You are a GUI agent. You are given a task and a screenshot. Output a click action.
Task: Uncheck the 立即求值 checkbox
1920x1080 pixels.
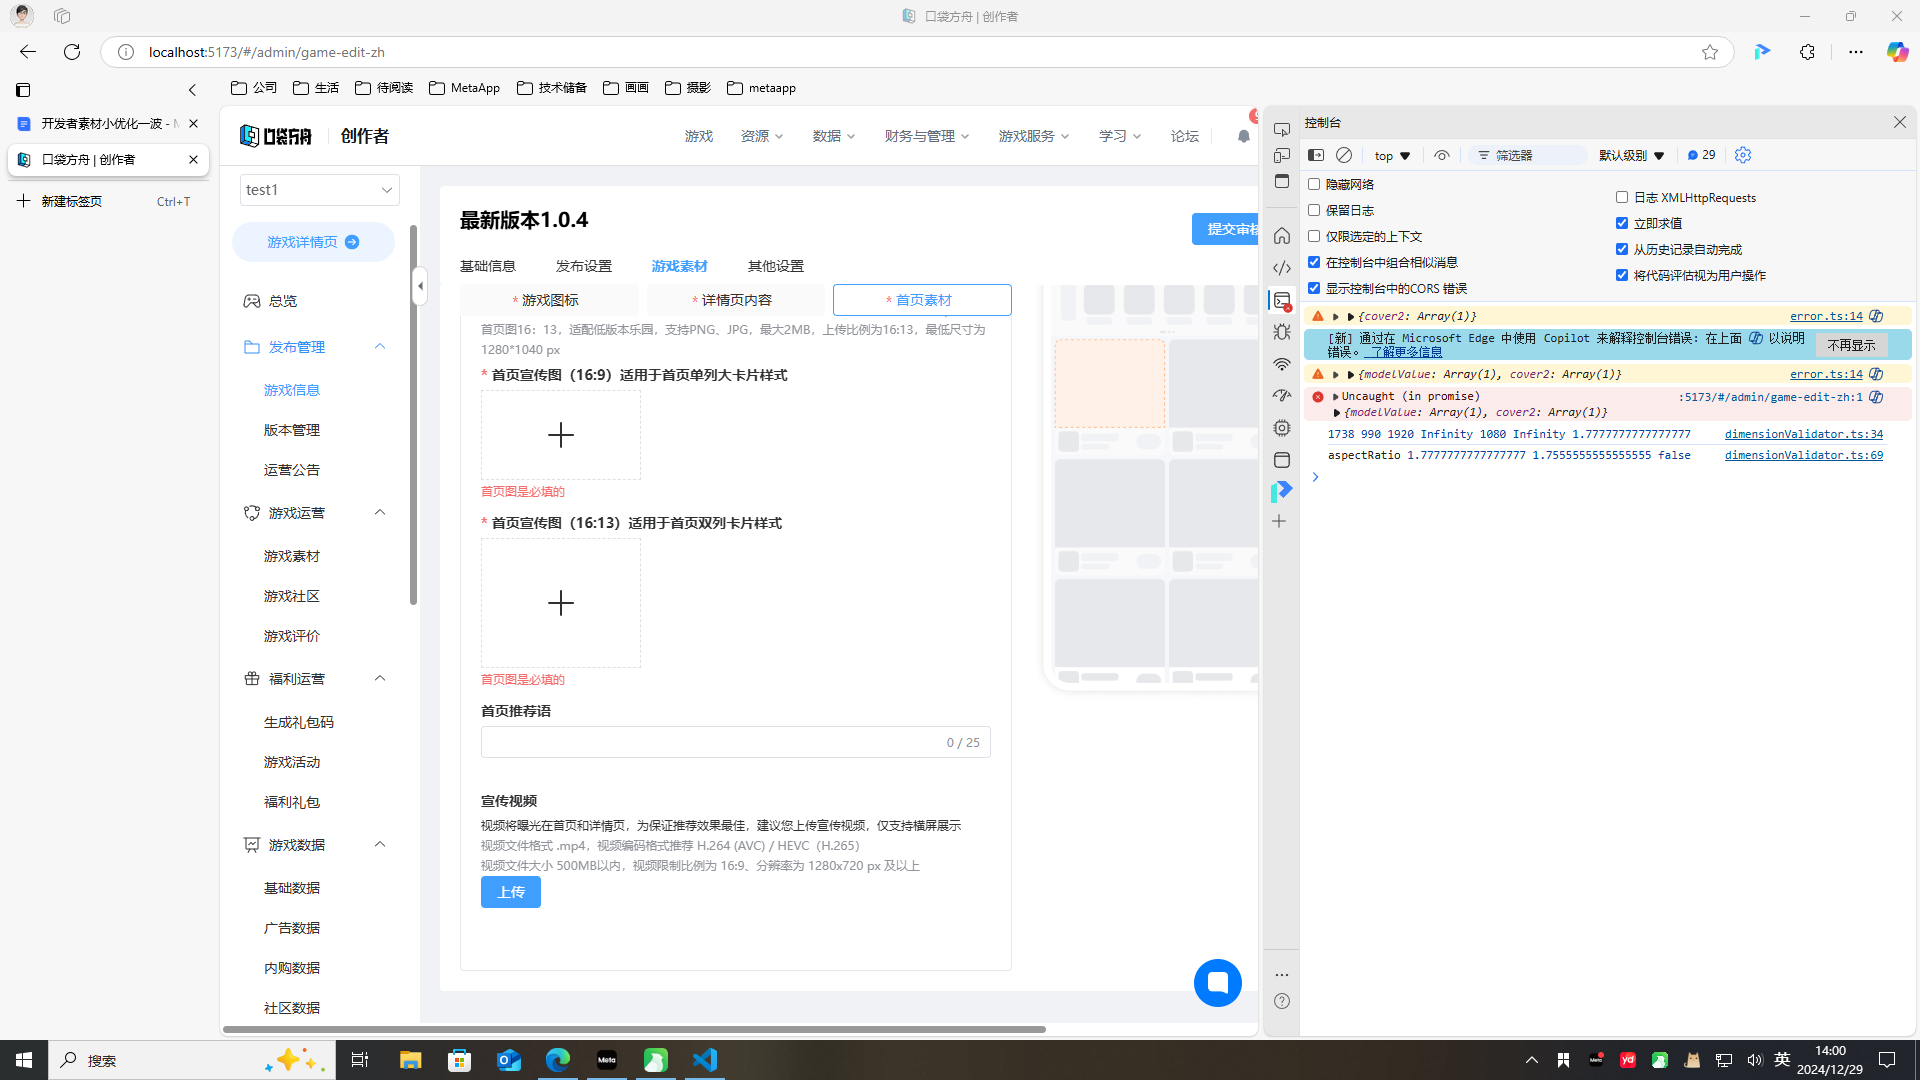click(1622, 223)
